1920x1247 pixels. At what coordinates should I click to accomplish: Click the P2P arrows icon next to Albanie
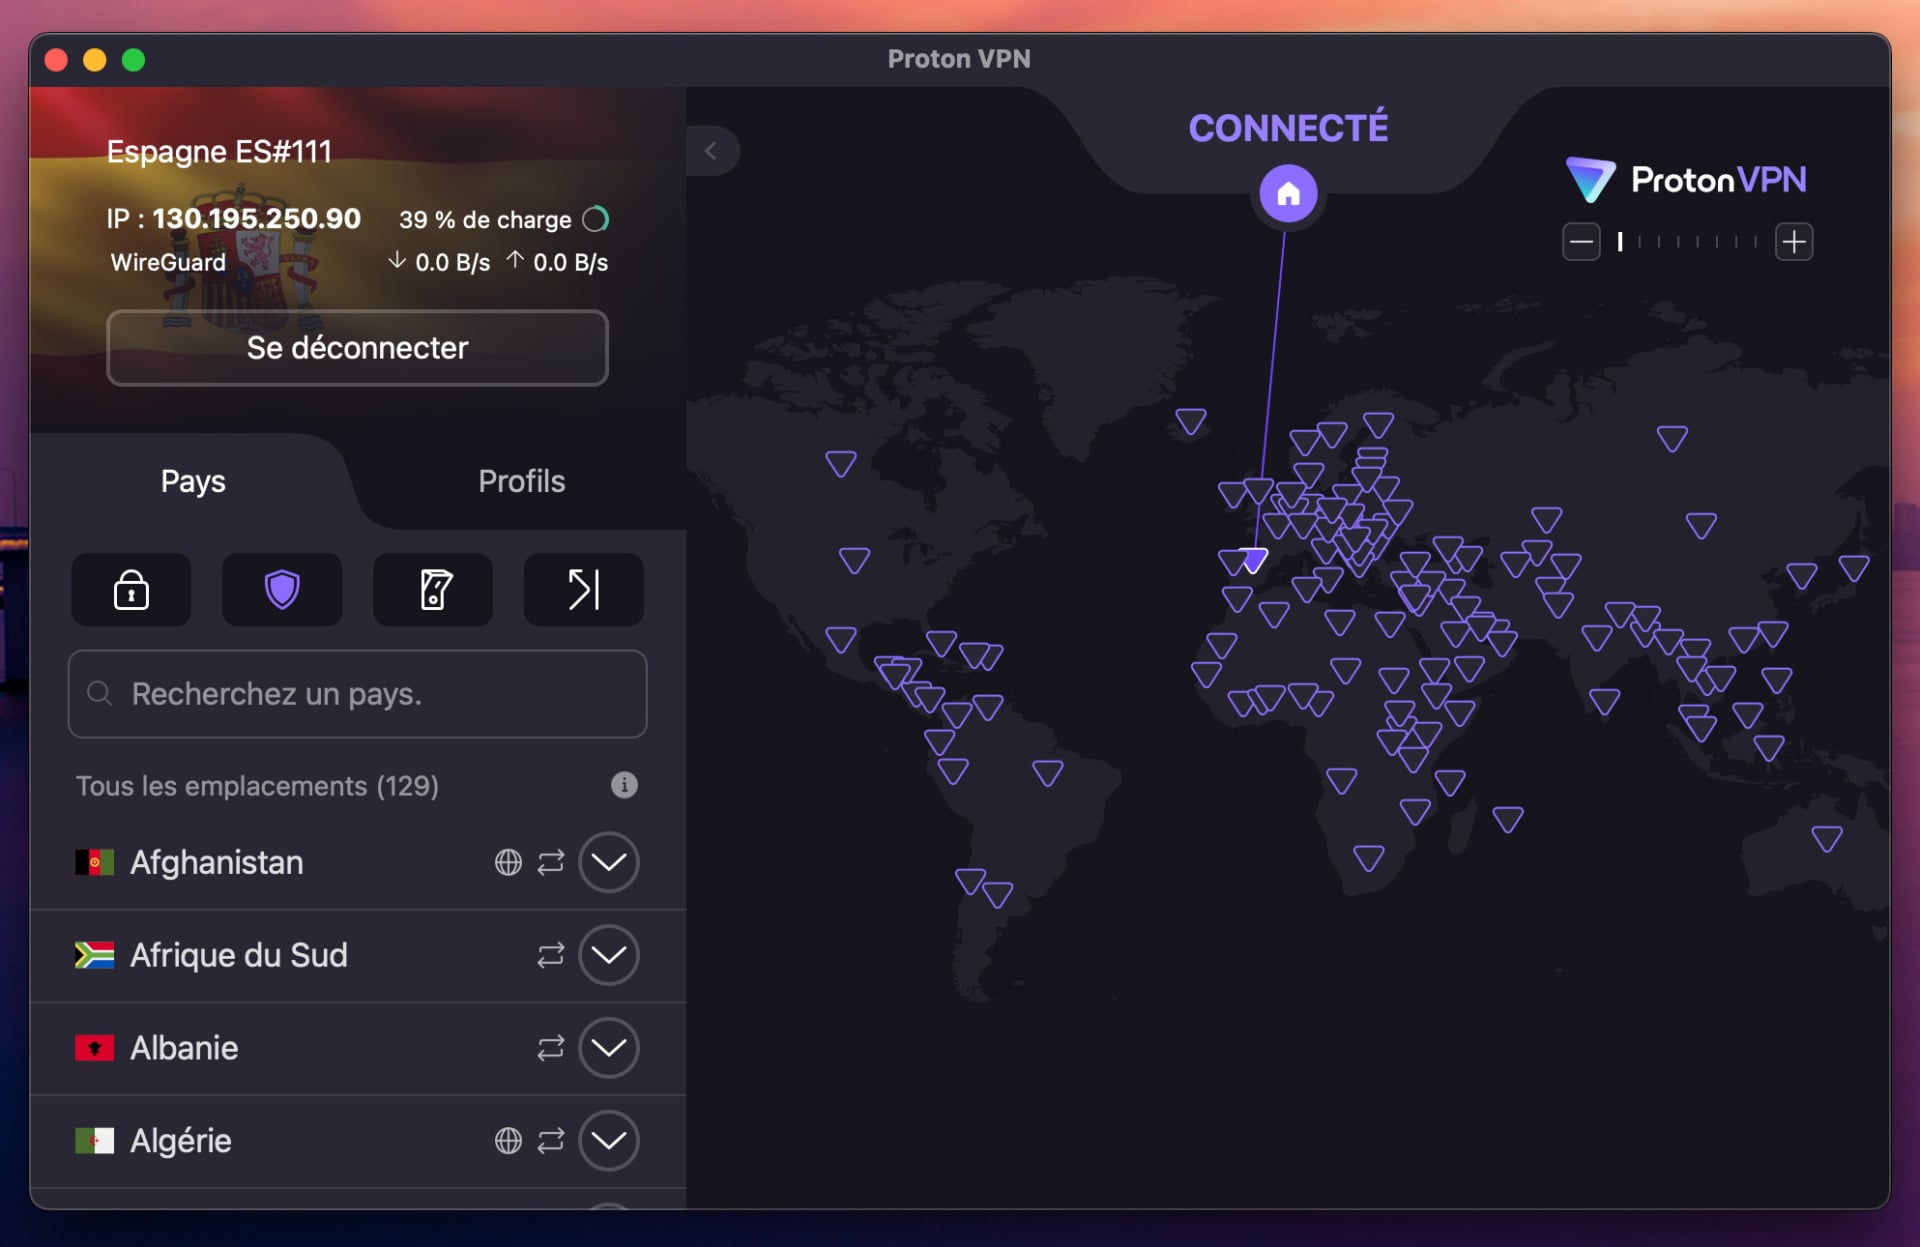click(550, 1048)
